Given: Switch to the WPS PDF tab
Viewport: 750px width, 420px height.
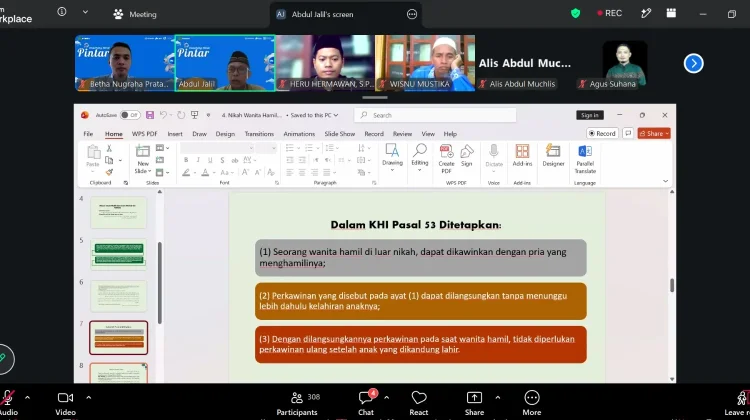Looking at the screenshot, I should [x=144, y=134].
